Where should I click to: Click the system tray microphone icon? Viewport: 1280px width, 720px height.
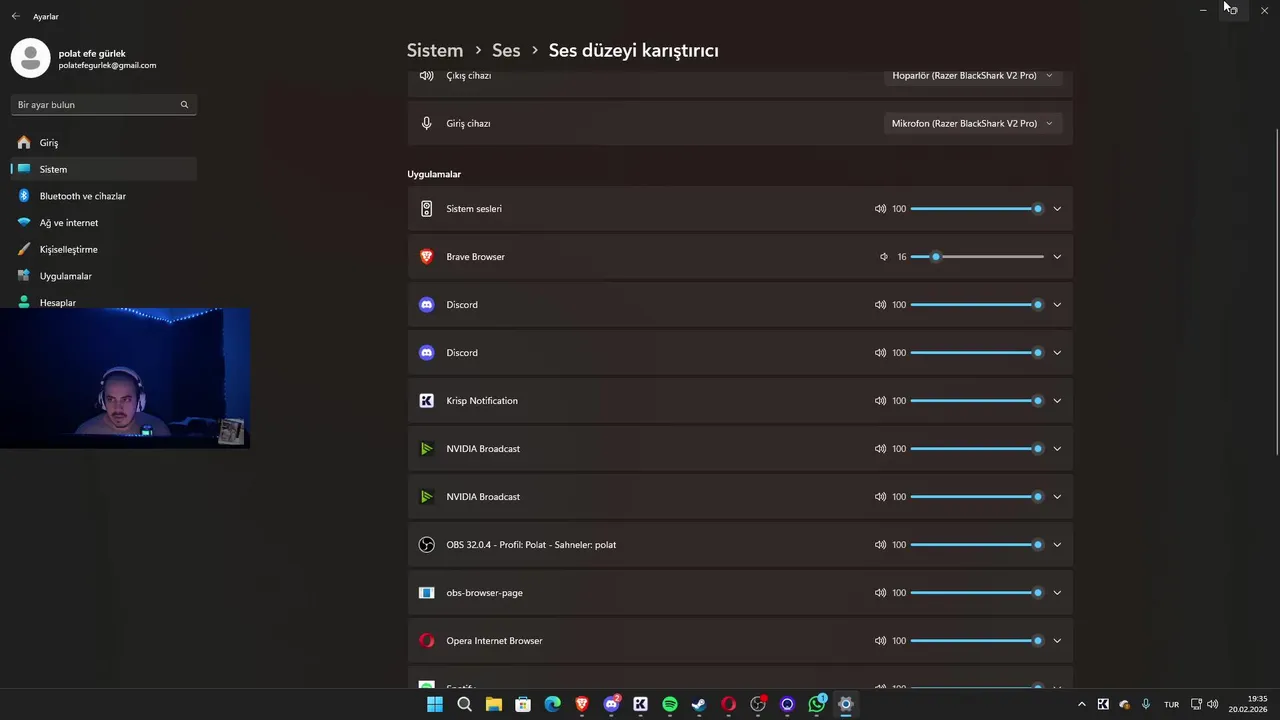pos(1146,704)
